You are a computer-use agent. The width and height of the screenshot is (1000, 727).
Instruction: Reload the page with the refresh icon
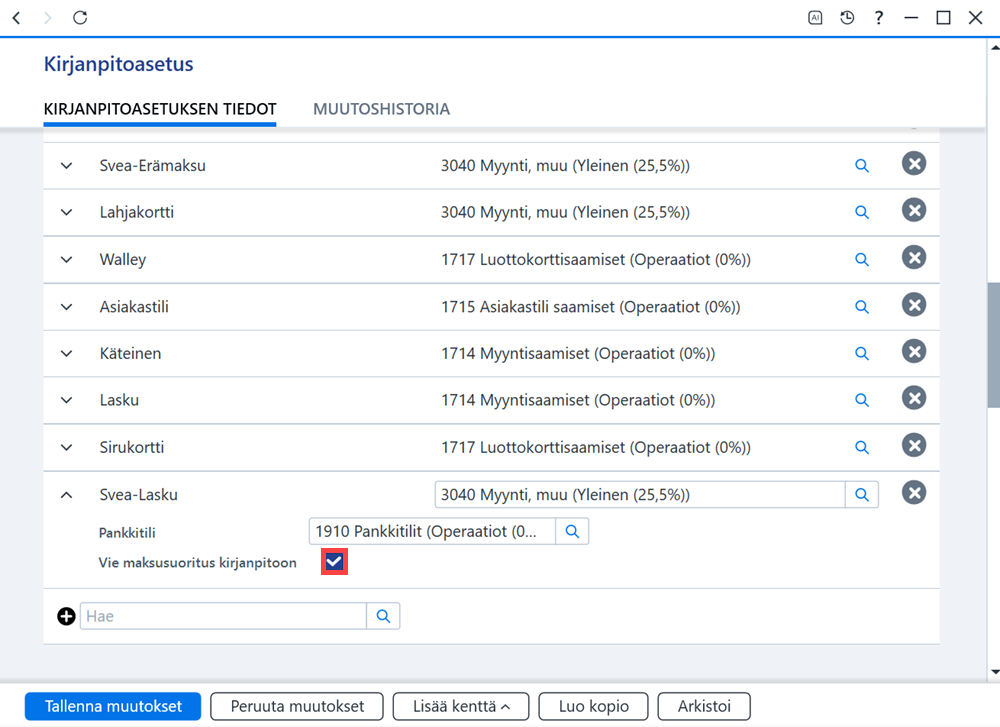coord(80,18)
